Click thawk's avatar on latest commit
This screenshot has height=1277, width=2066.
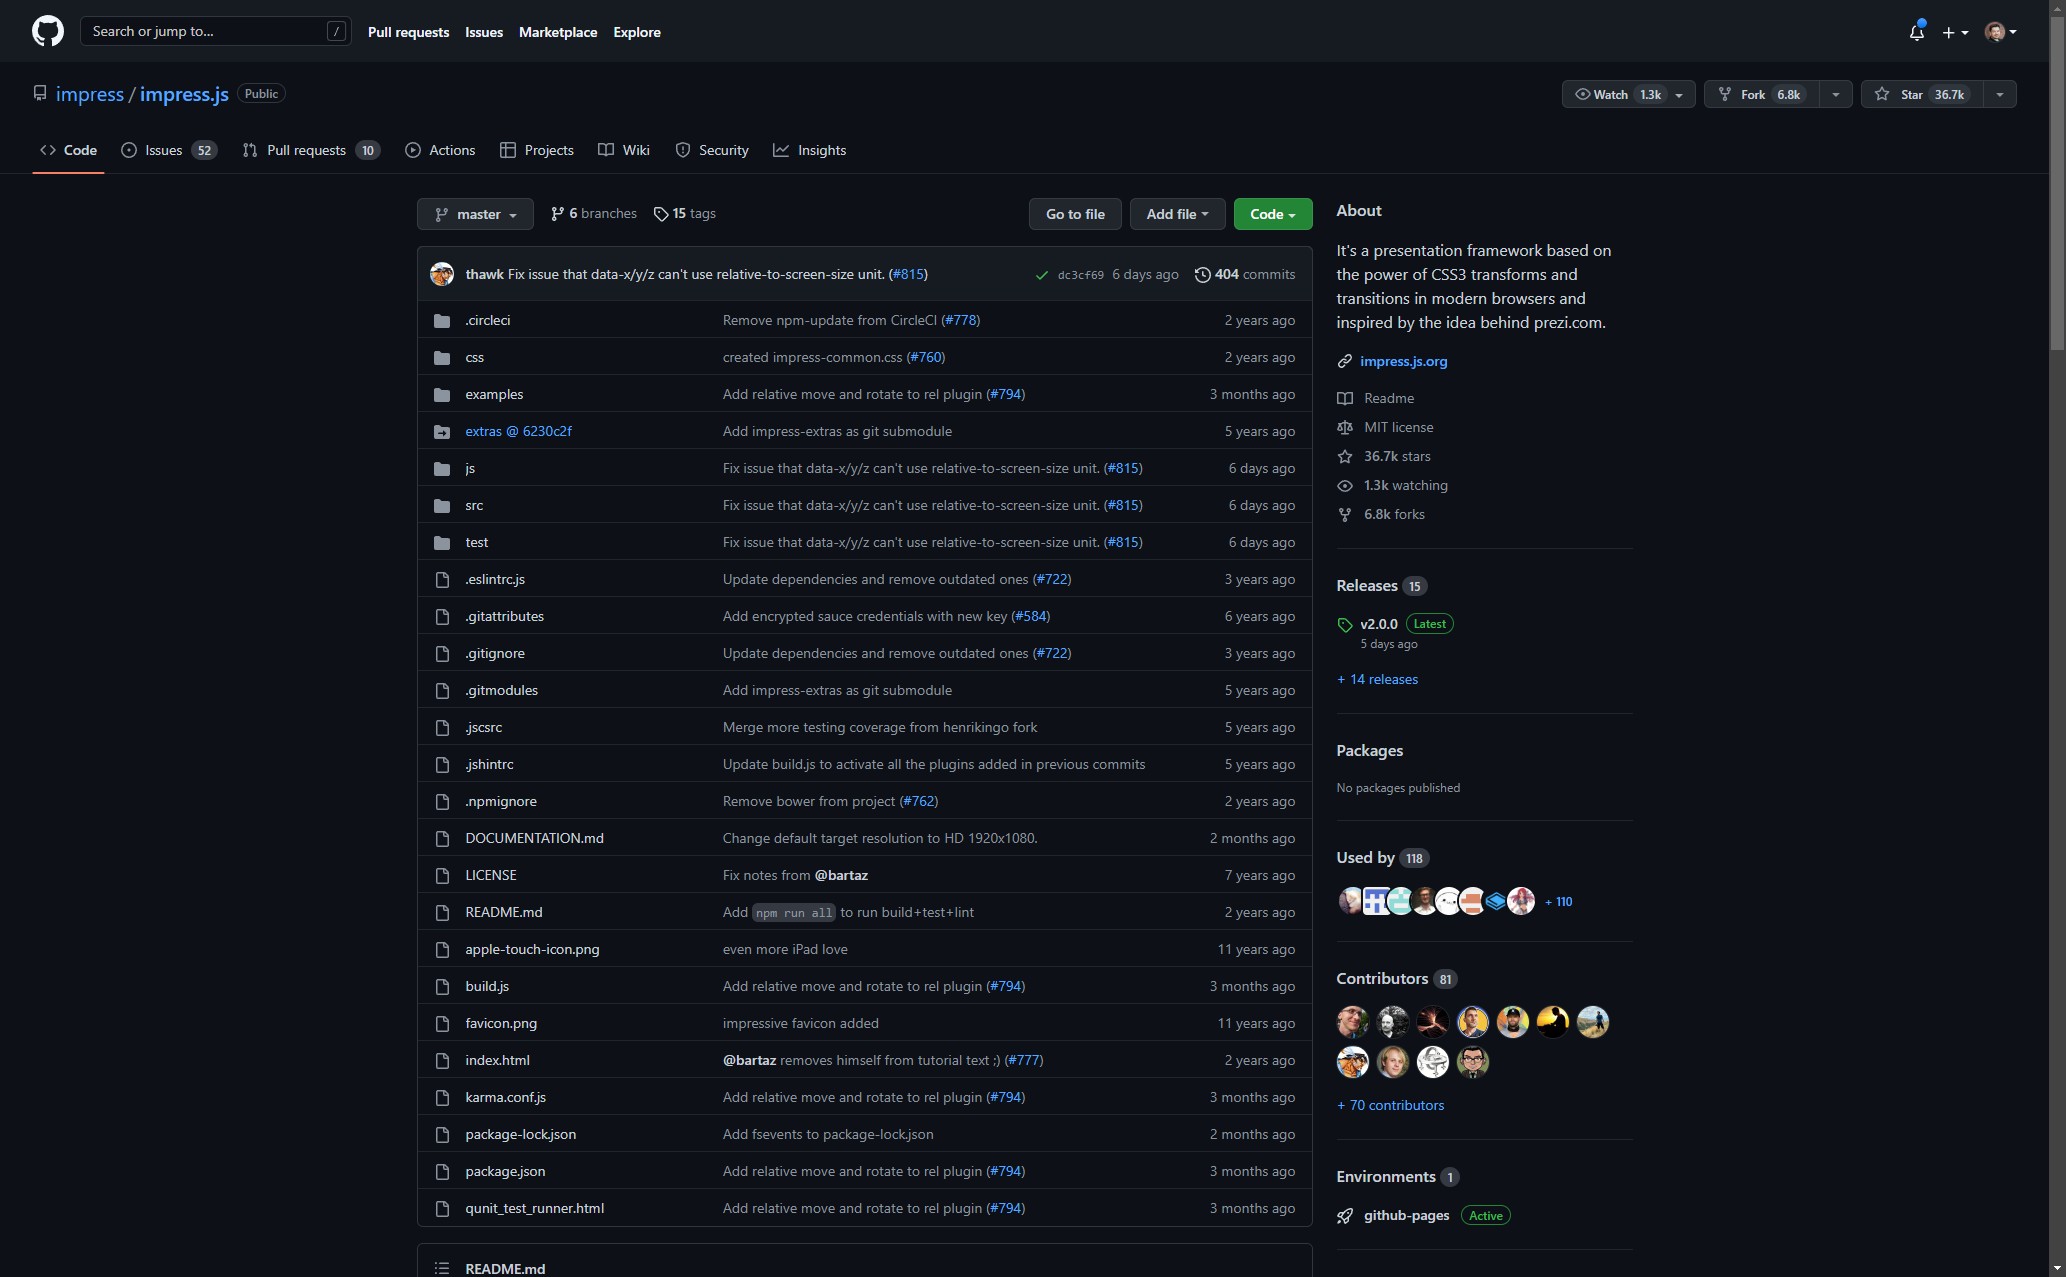(x=442, y=274)
